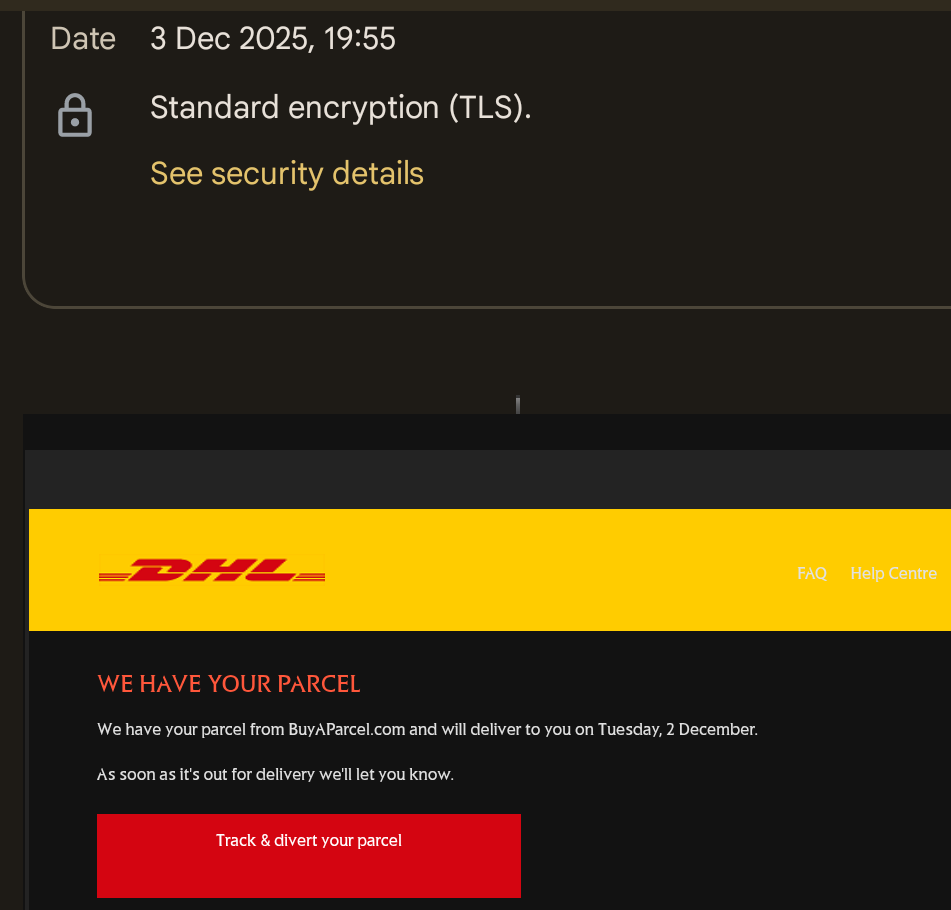This screenshot has height=910, width=951.
Task: Open the FAQ link in the banner
Action: (x=812, y=573)
